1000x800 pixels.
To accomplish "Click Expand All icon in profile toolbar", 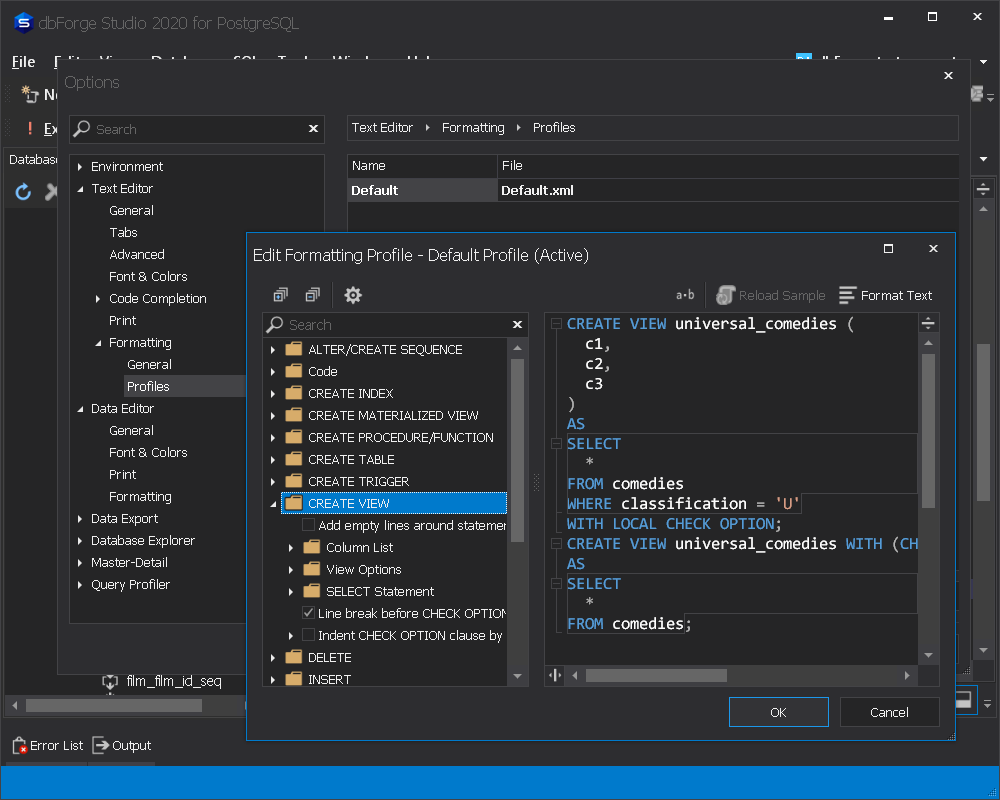I will [x=281, y=295].
